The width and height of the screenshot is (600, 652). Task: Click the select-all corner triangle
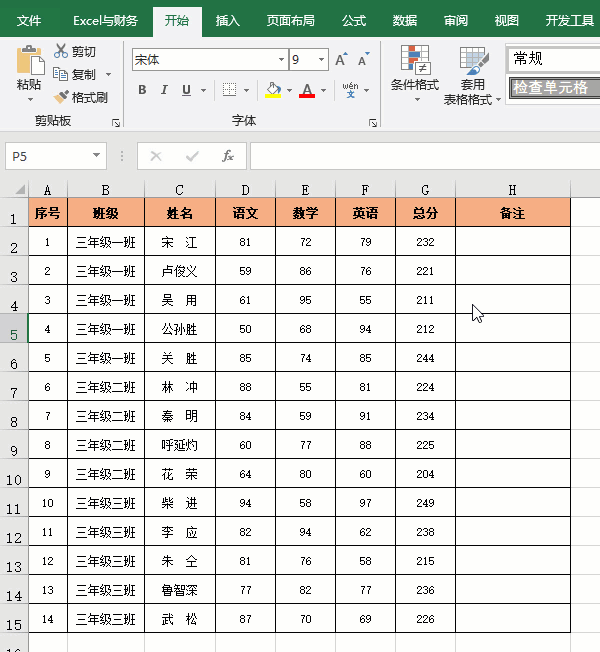tap(20, 190)
